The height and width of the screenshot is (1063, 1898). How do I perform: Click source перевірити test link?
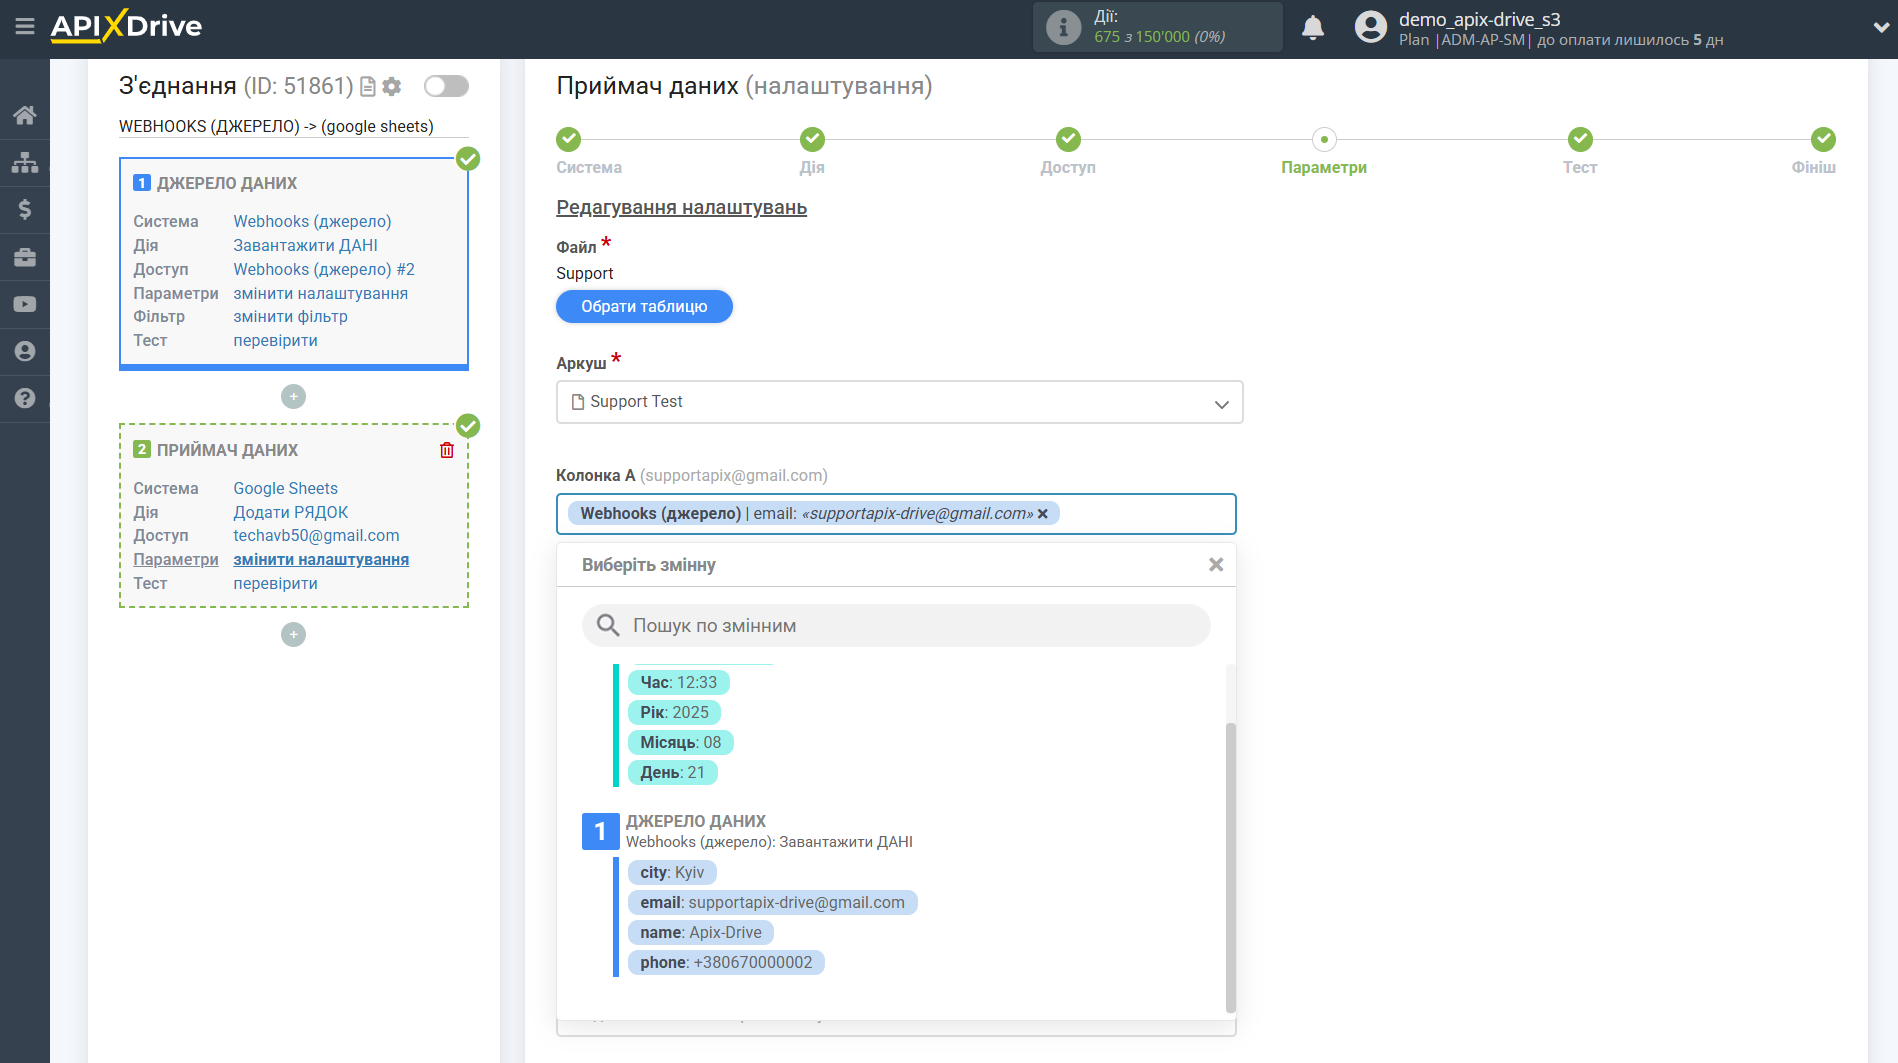click(275, 341)
